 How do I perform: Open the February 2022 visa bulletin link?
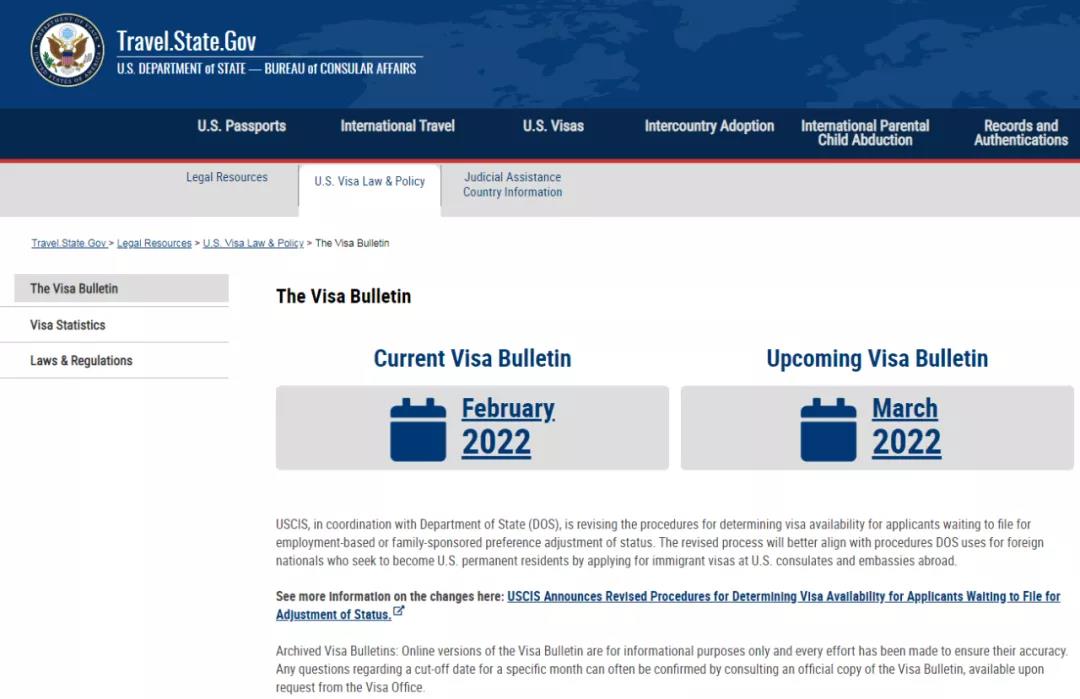pos(508,426)
